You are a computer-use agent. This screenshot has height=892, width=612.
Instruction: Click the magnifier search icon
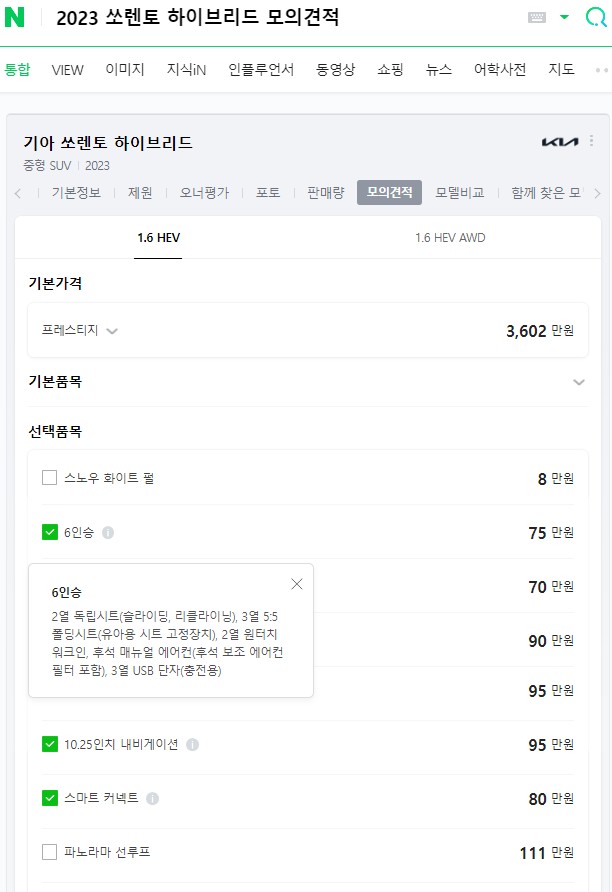tap(595, 18)
